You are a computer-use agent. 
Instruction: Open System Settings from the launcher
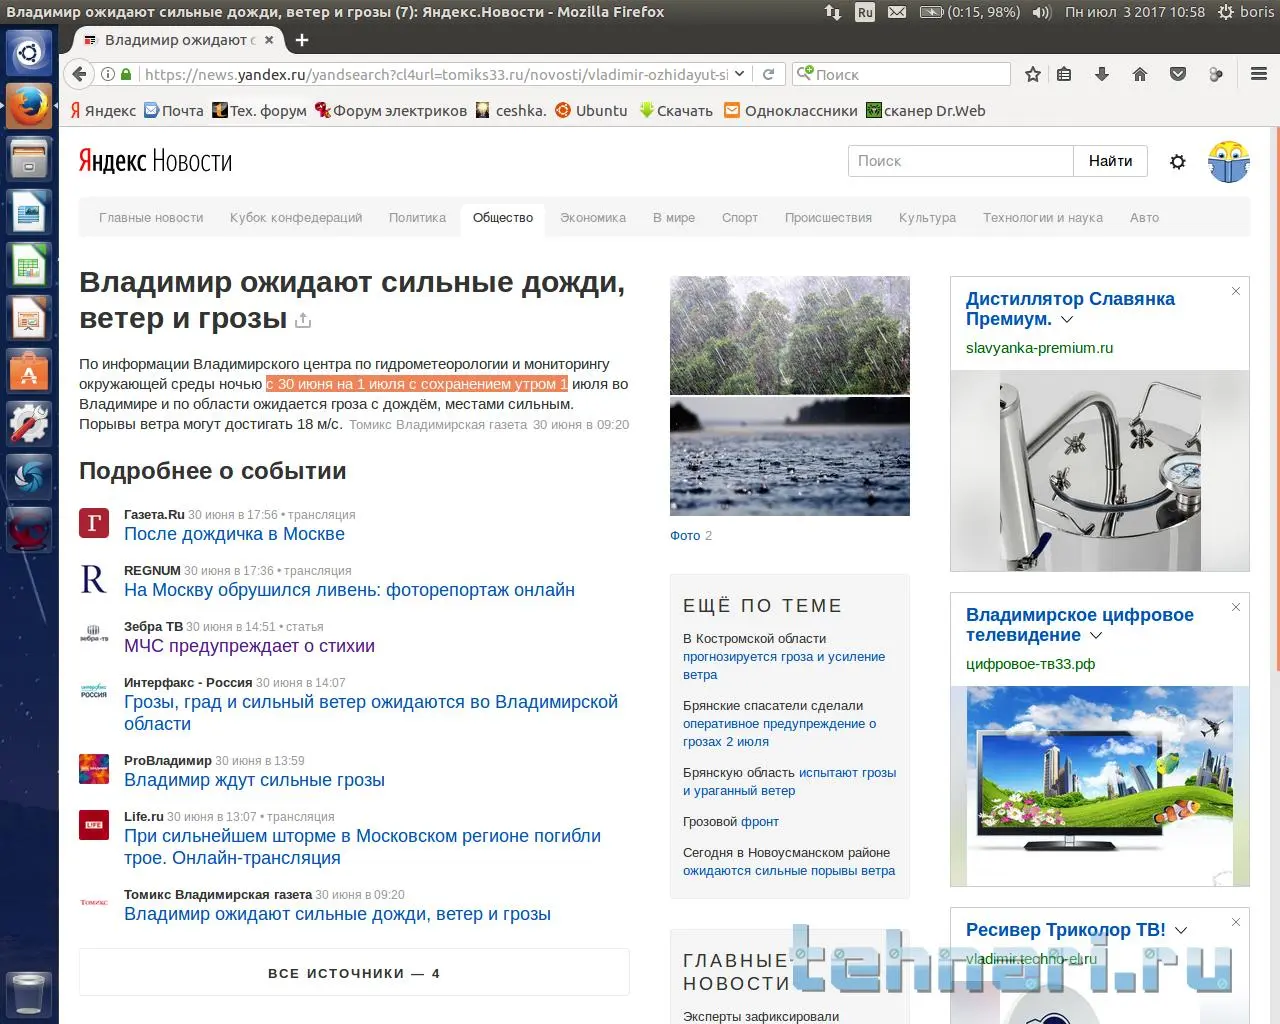[x=29, y=425]
